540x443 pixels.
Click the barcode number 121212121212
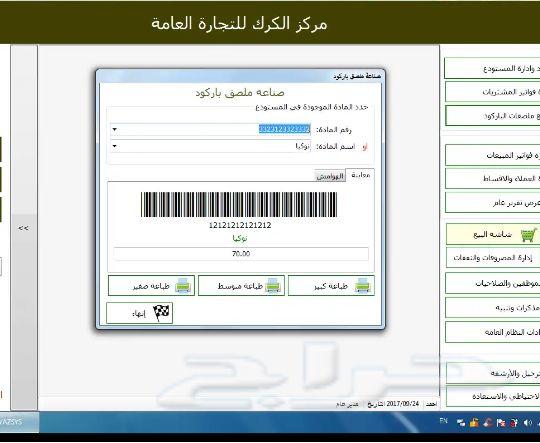[240, 226]
